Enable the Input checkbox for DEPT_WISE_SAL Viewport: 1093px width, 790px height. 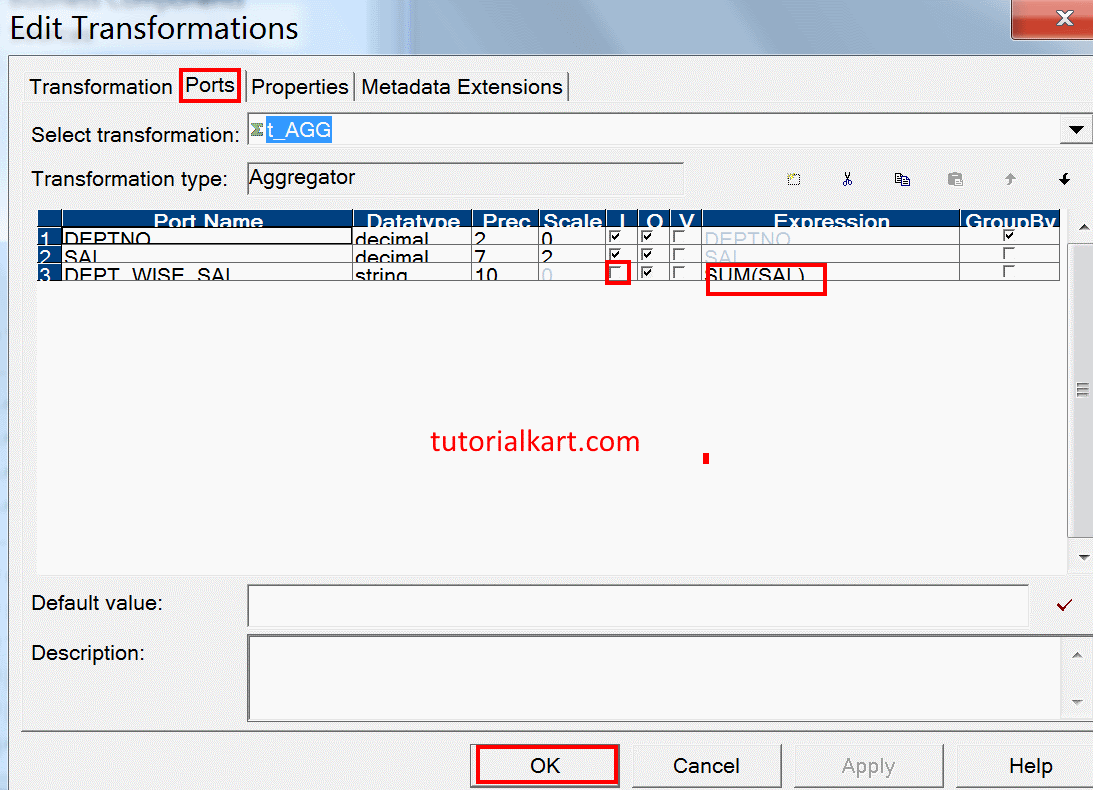[x=617, y=271]
